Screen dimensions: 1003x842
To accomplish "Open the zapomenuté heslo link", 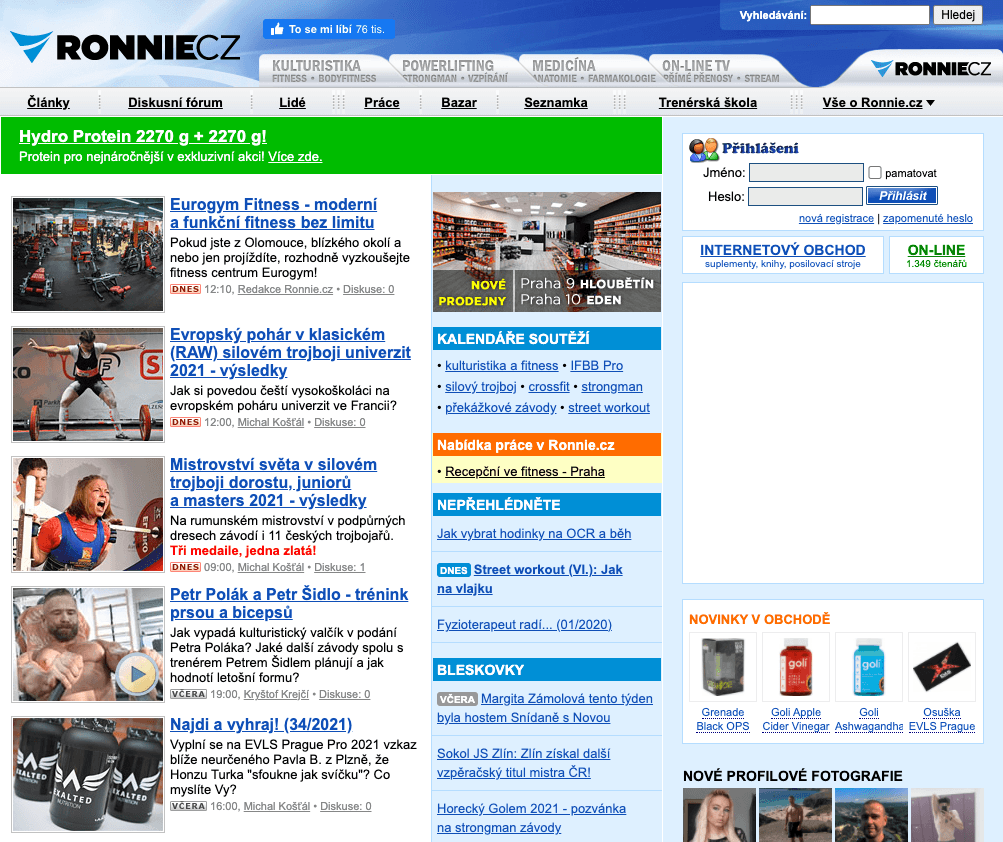I will click(x=928, y=218).
